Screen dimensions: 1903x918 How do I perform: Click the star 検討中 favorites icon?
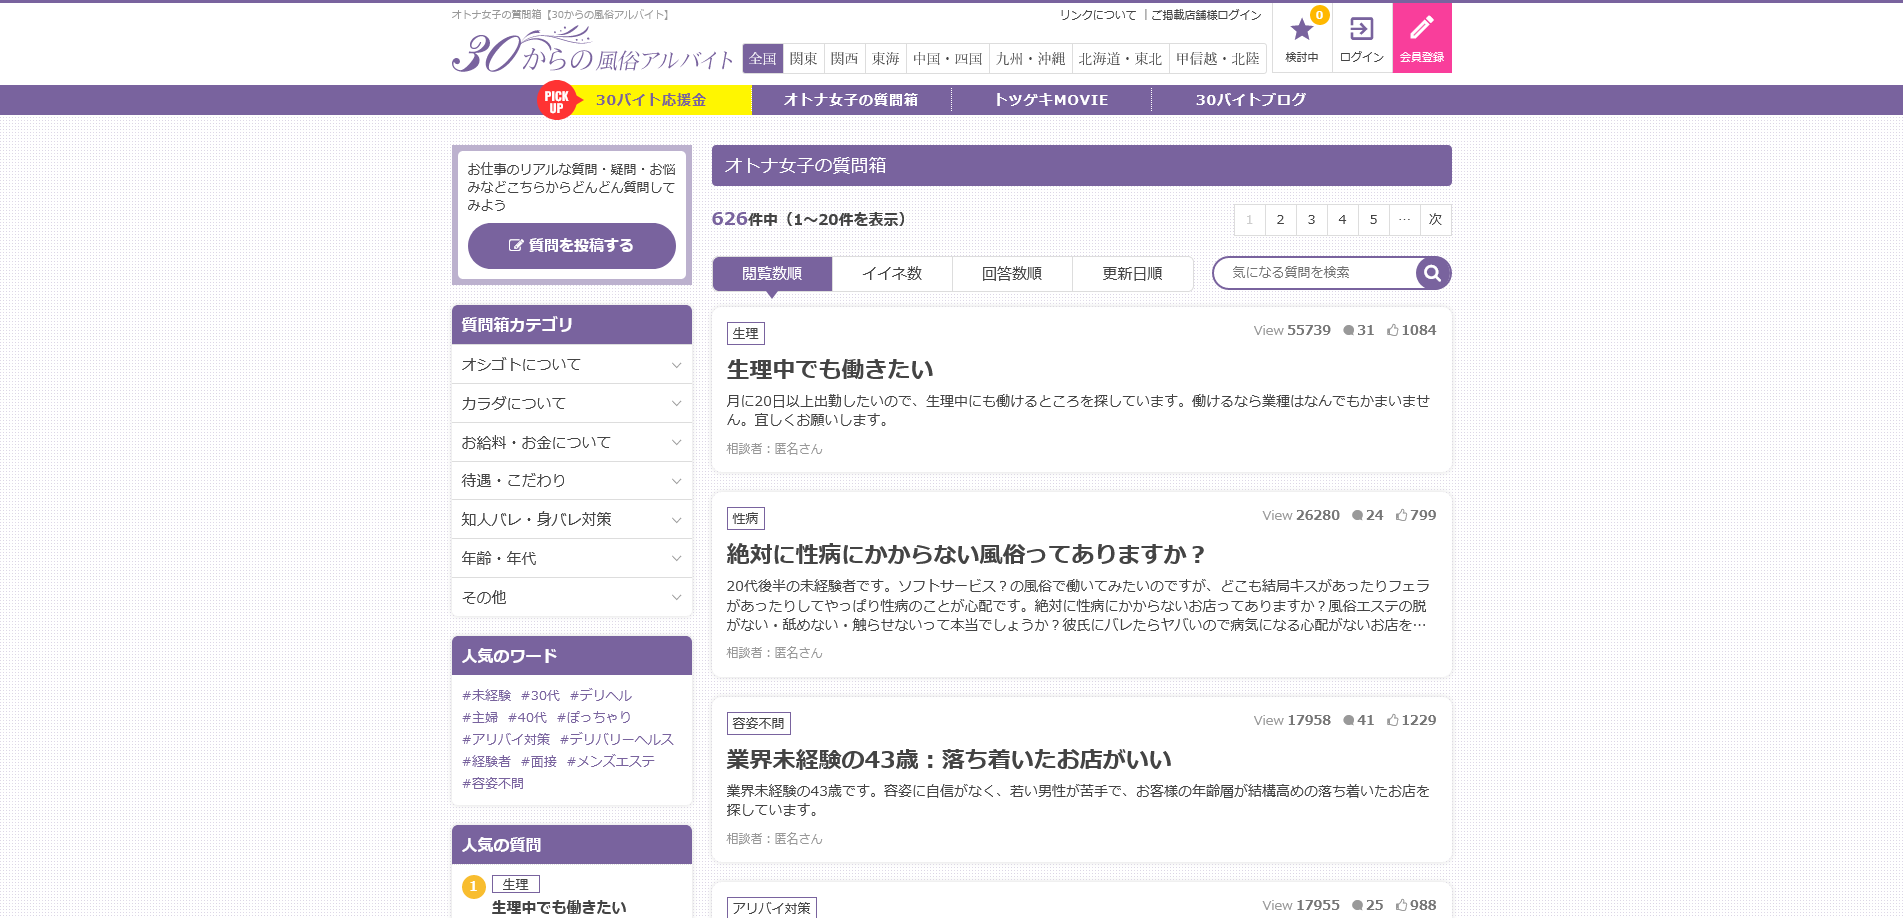pos(1301,38)
